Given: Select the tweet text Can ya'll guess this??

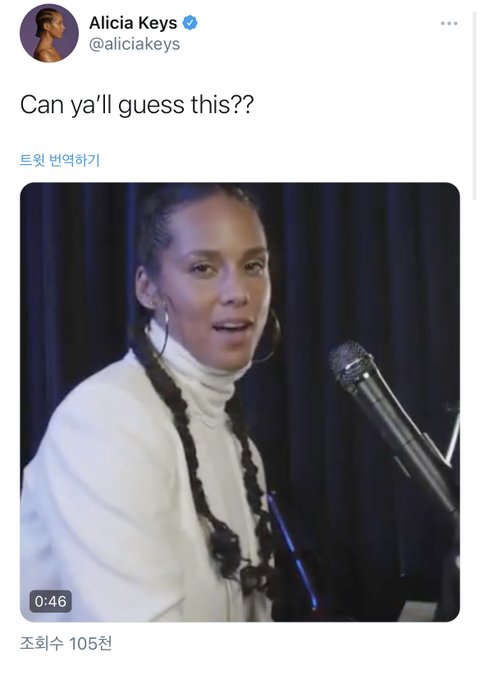Looking at the screenshot, I should coord(137,105).
